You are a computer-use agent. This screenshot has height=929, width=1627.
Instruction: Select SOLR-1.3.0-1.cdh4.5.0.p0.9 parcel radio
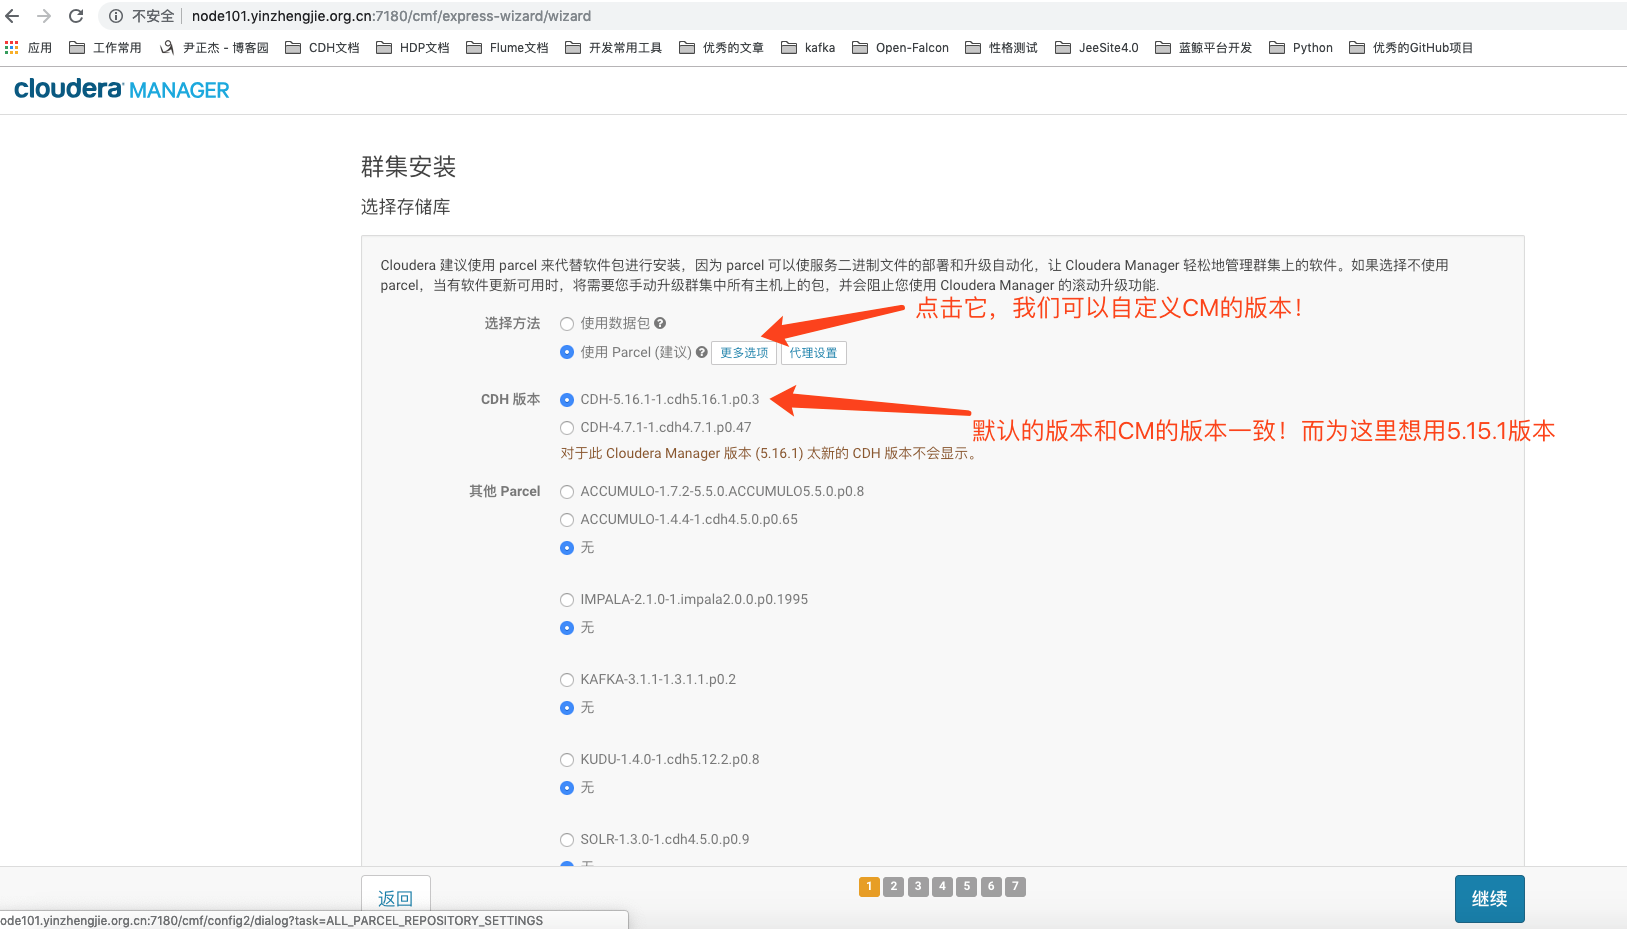(567, 840)
